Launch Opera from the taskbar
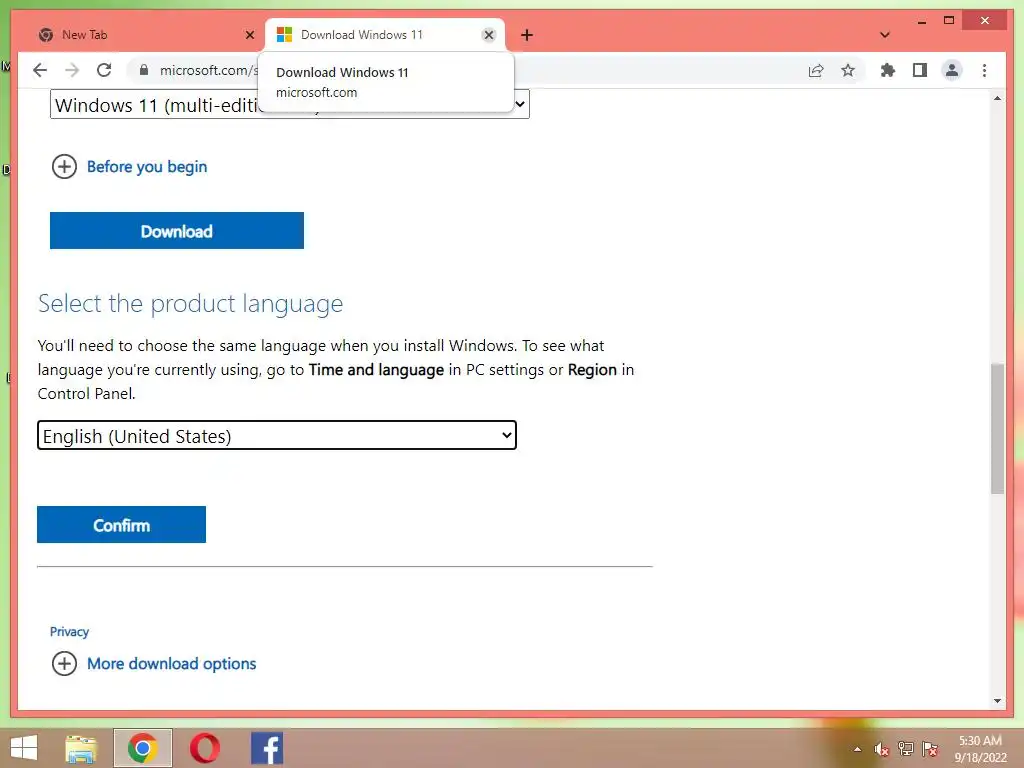The width and height of the screenshot is (1024, 768). (204, 748)
